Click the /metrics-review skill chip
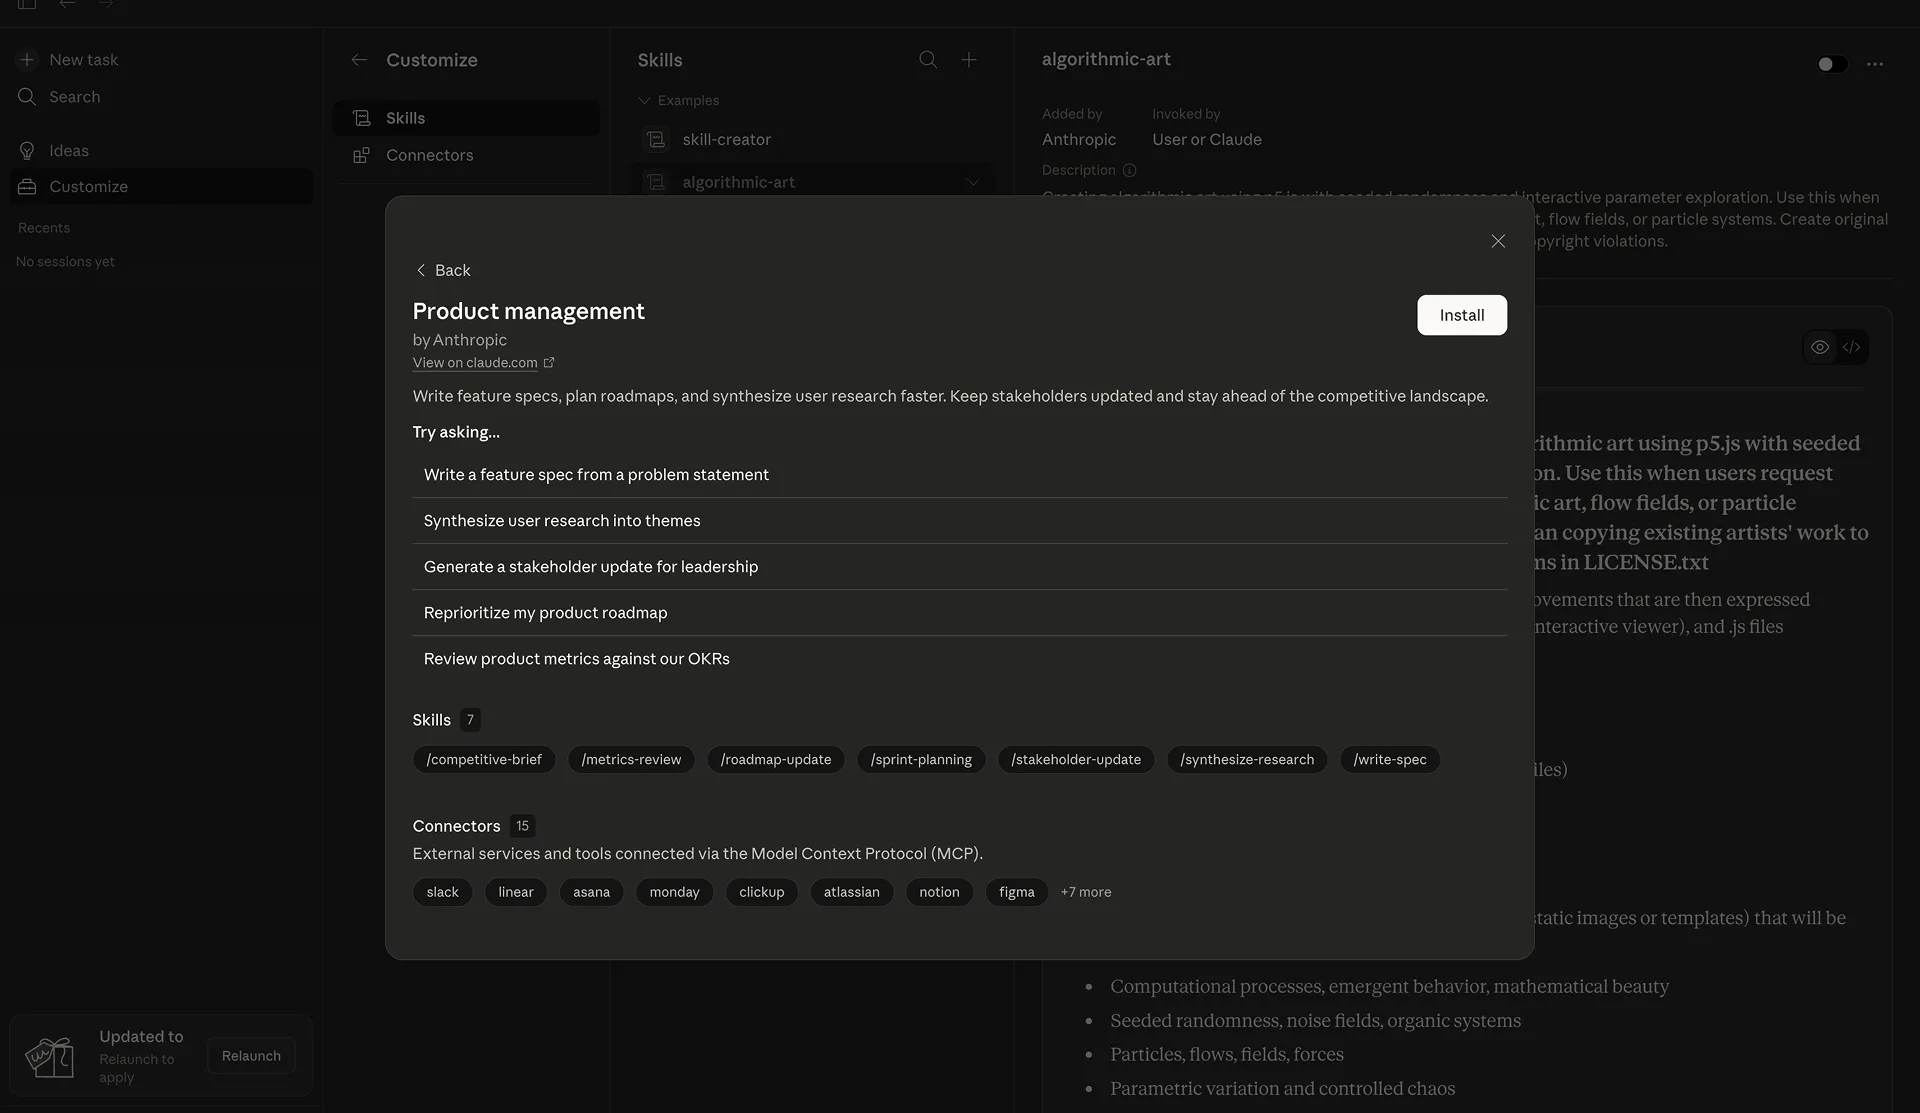Image resolution: width=1920 pixels, height=1113 pixels. click(631, 760)
